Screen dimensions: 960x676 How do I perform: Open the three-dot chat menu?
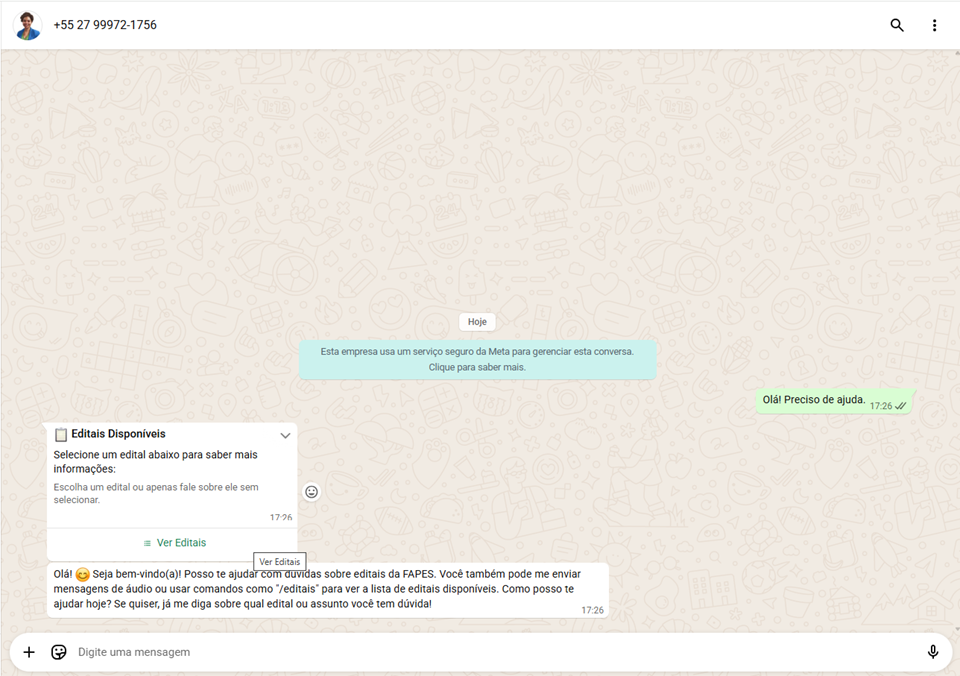(934, 25)
